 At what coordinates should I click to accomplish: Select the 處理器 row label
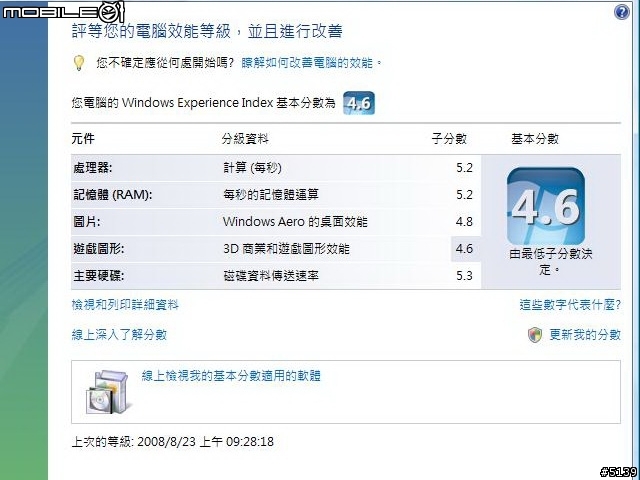[93, 168]
